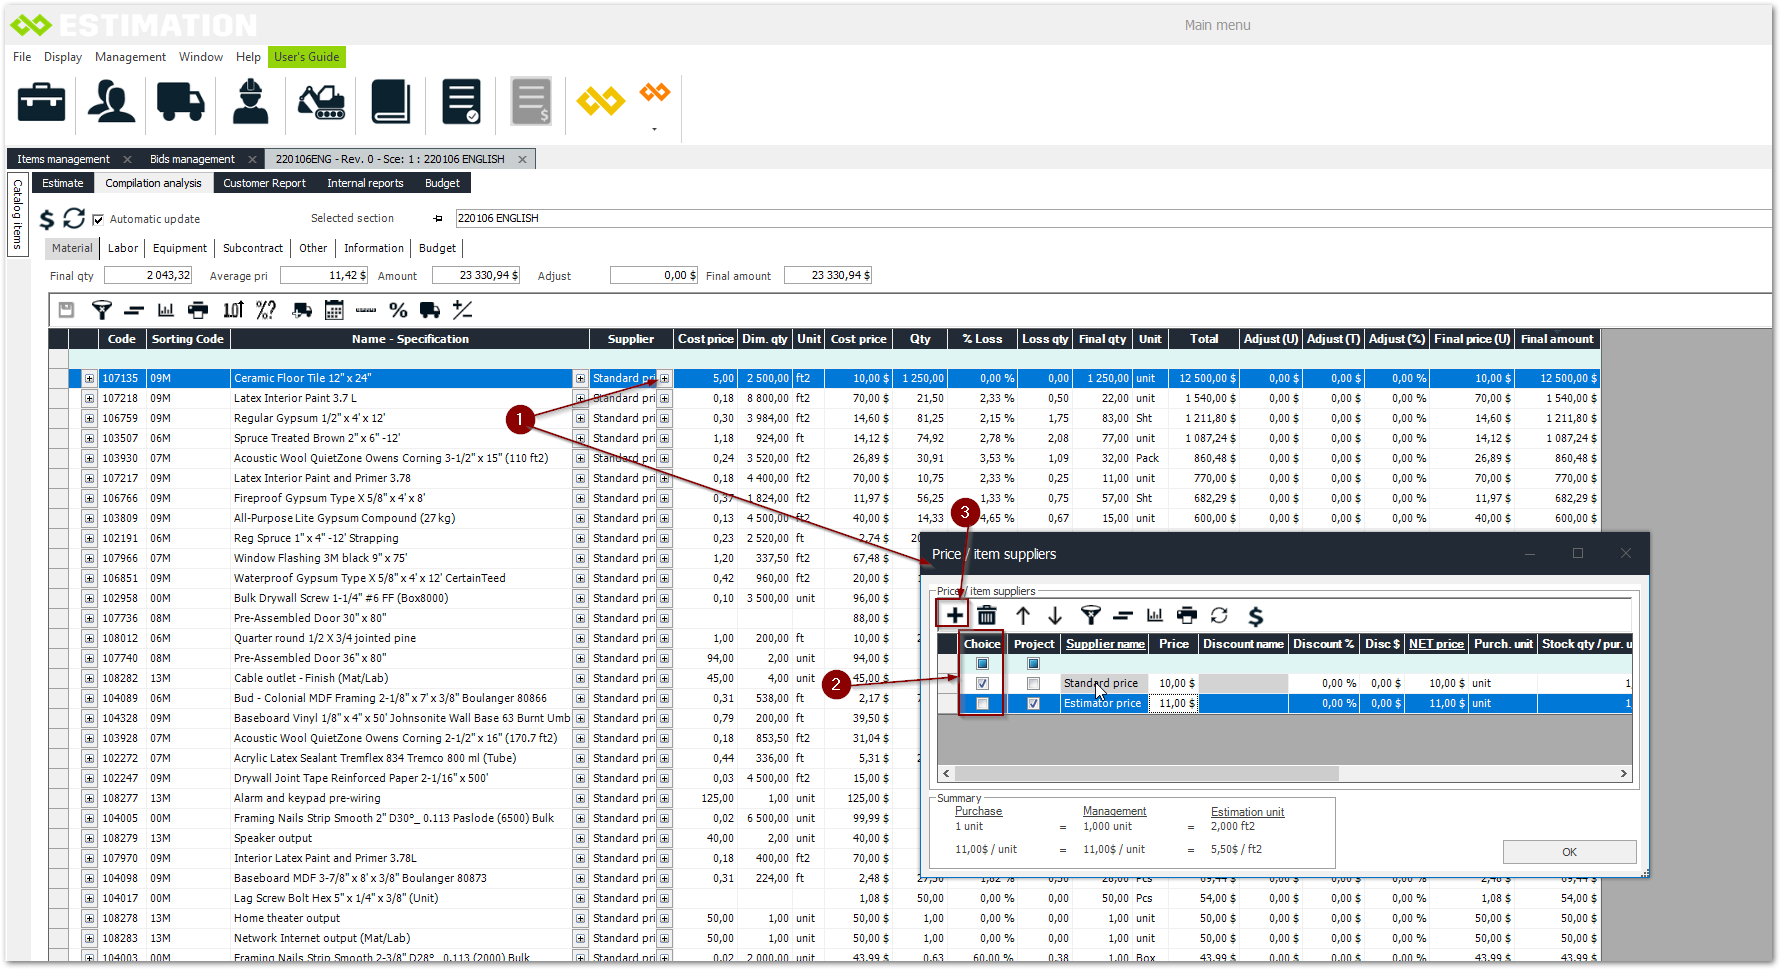
Task: Expand supplier button for Latex Interior Paint 3.7 L
Action: 664,398
